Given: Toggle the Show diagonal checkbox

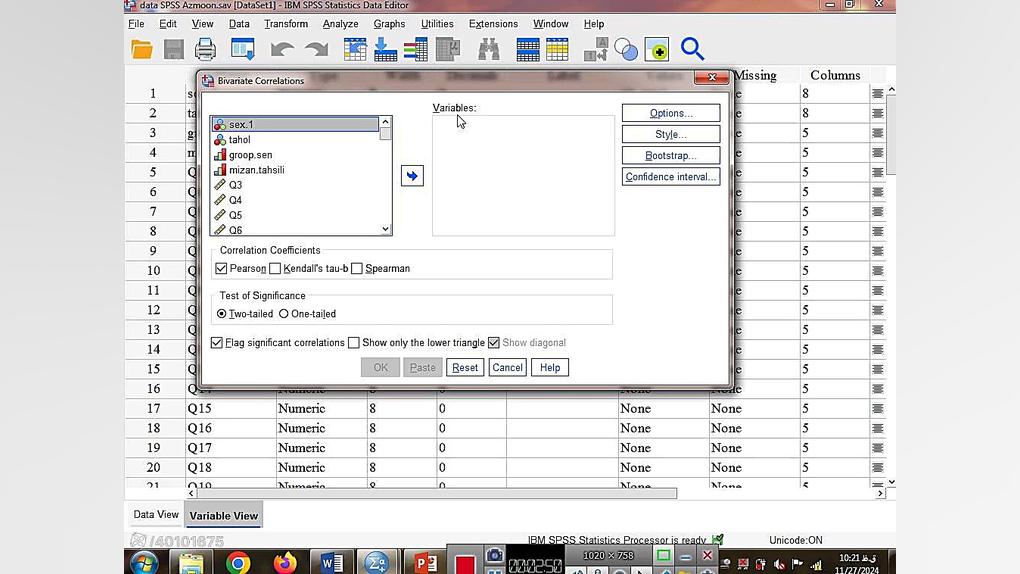Looking at the screenshot, I should [x=494, y=342].
